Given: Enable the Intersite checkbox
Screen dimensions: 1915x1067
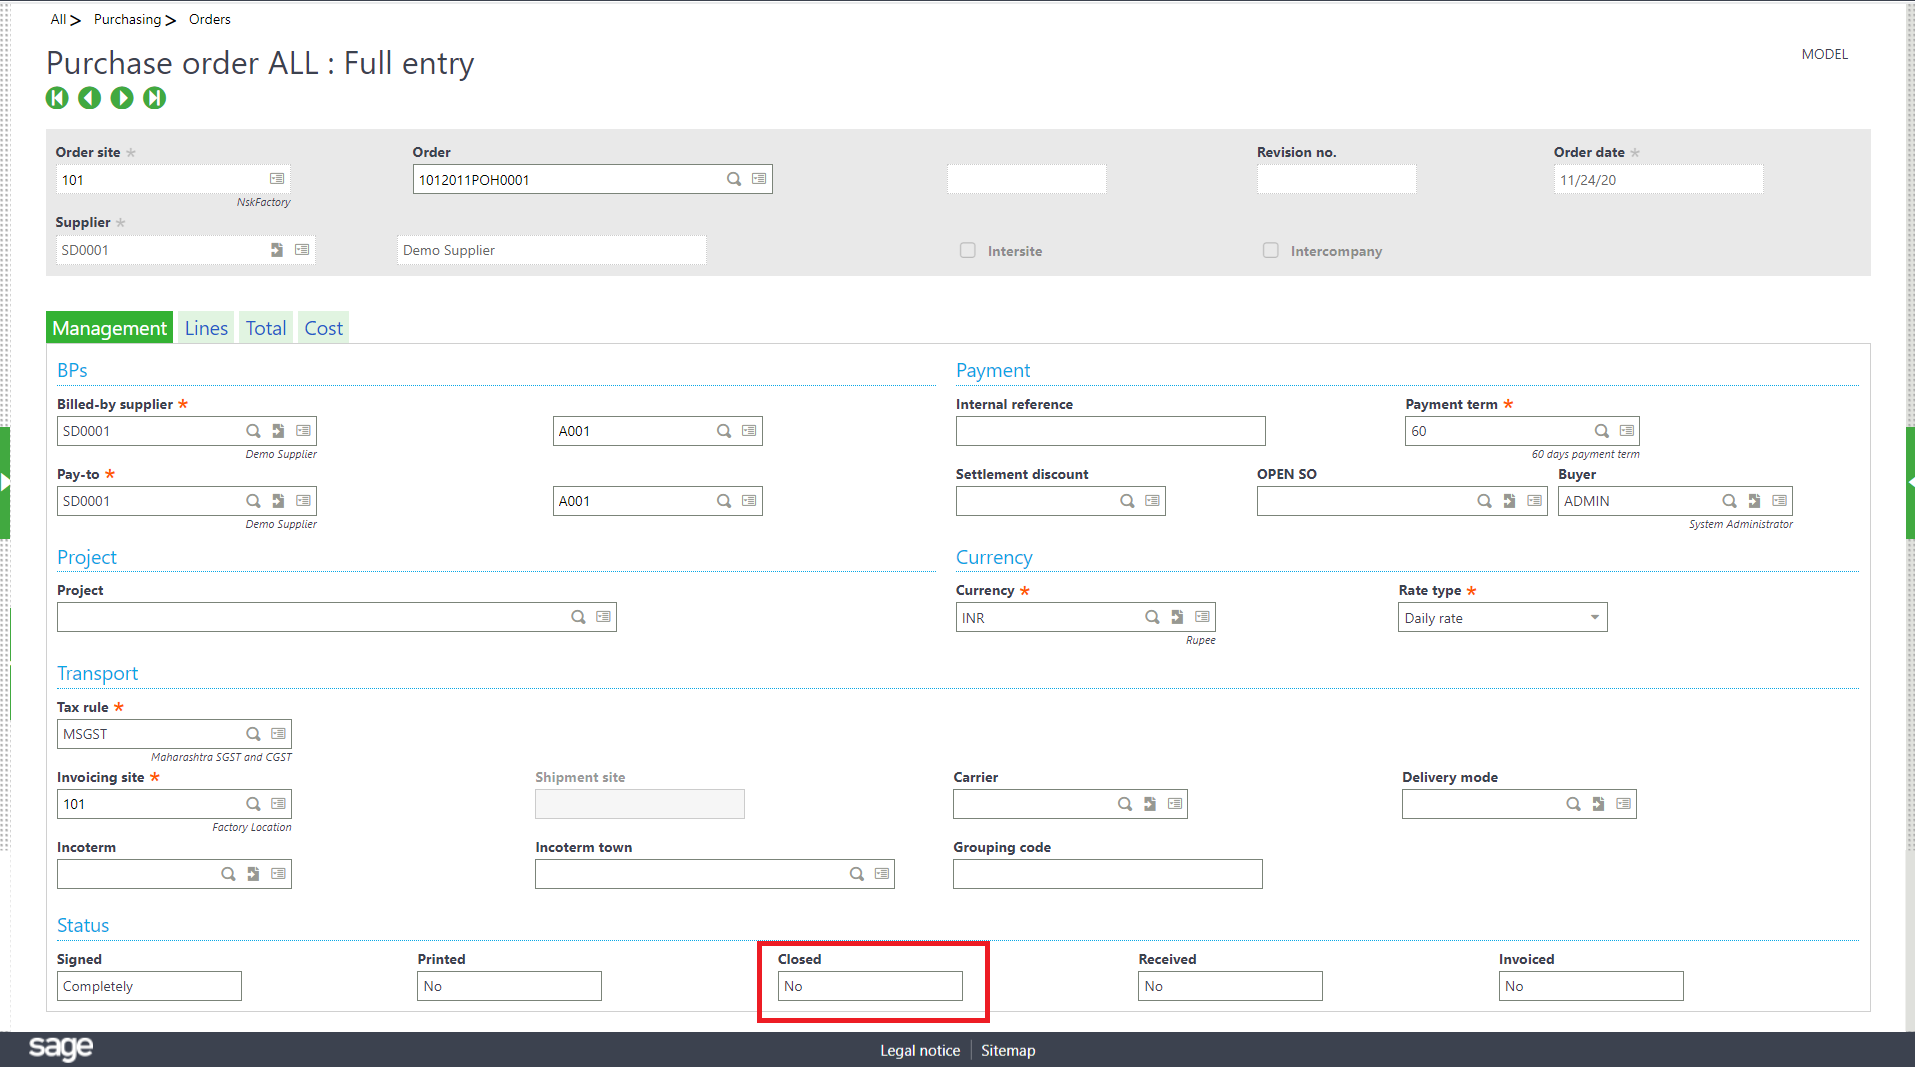Looking at the screenshot, I should coord(967,250).
